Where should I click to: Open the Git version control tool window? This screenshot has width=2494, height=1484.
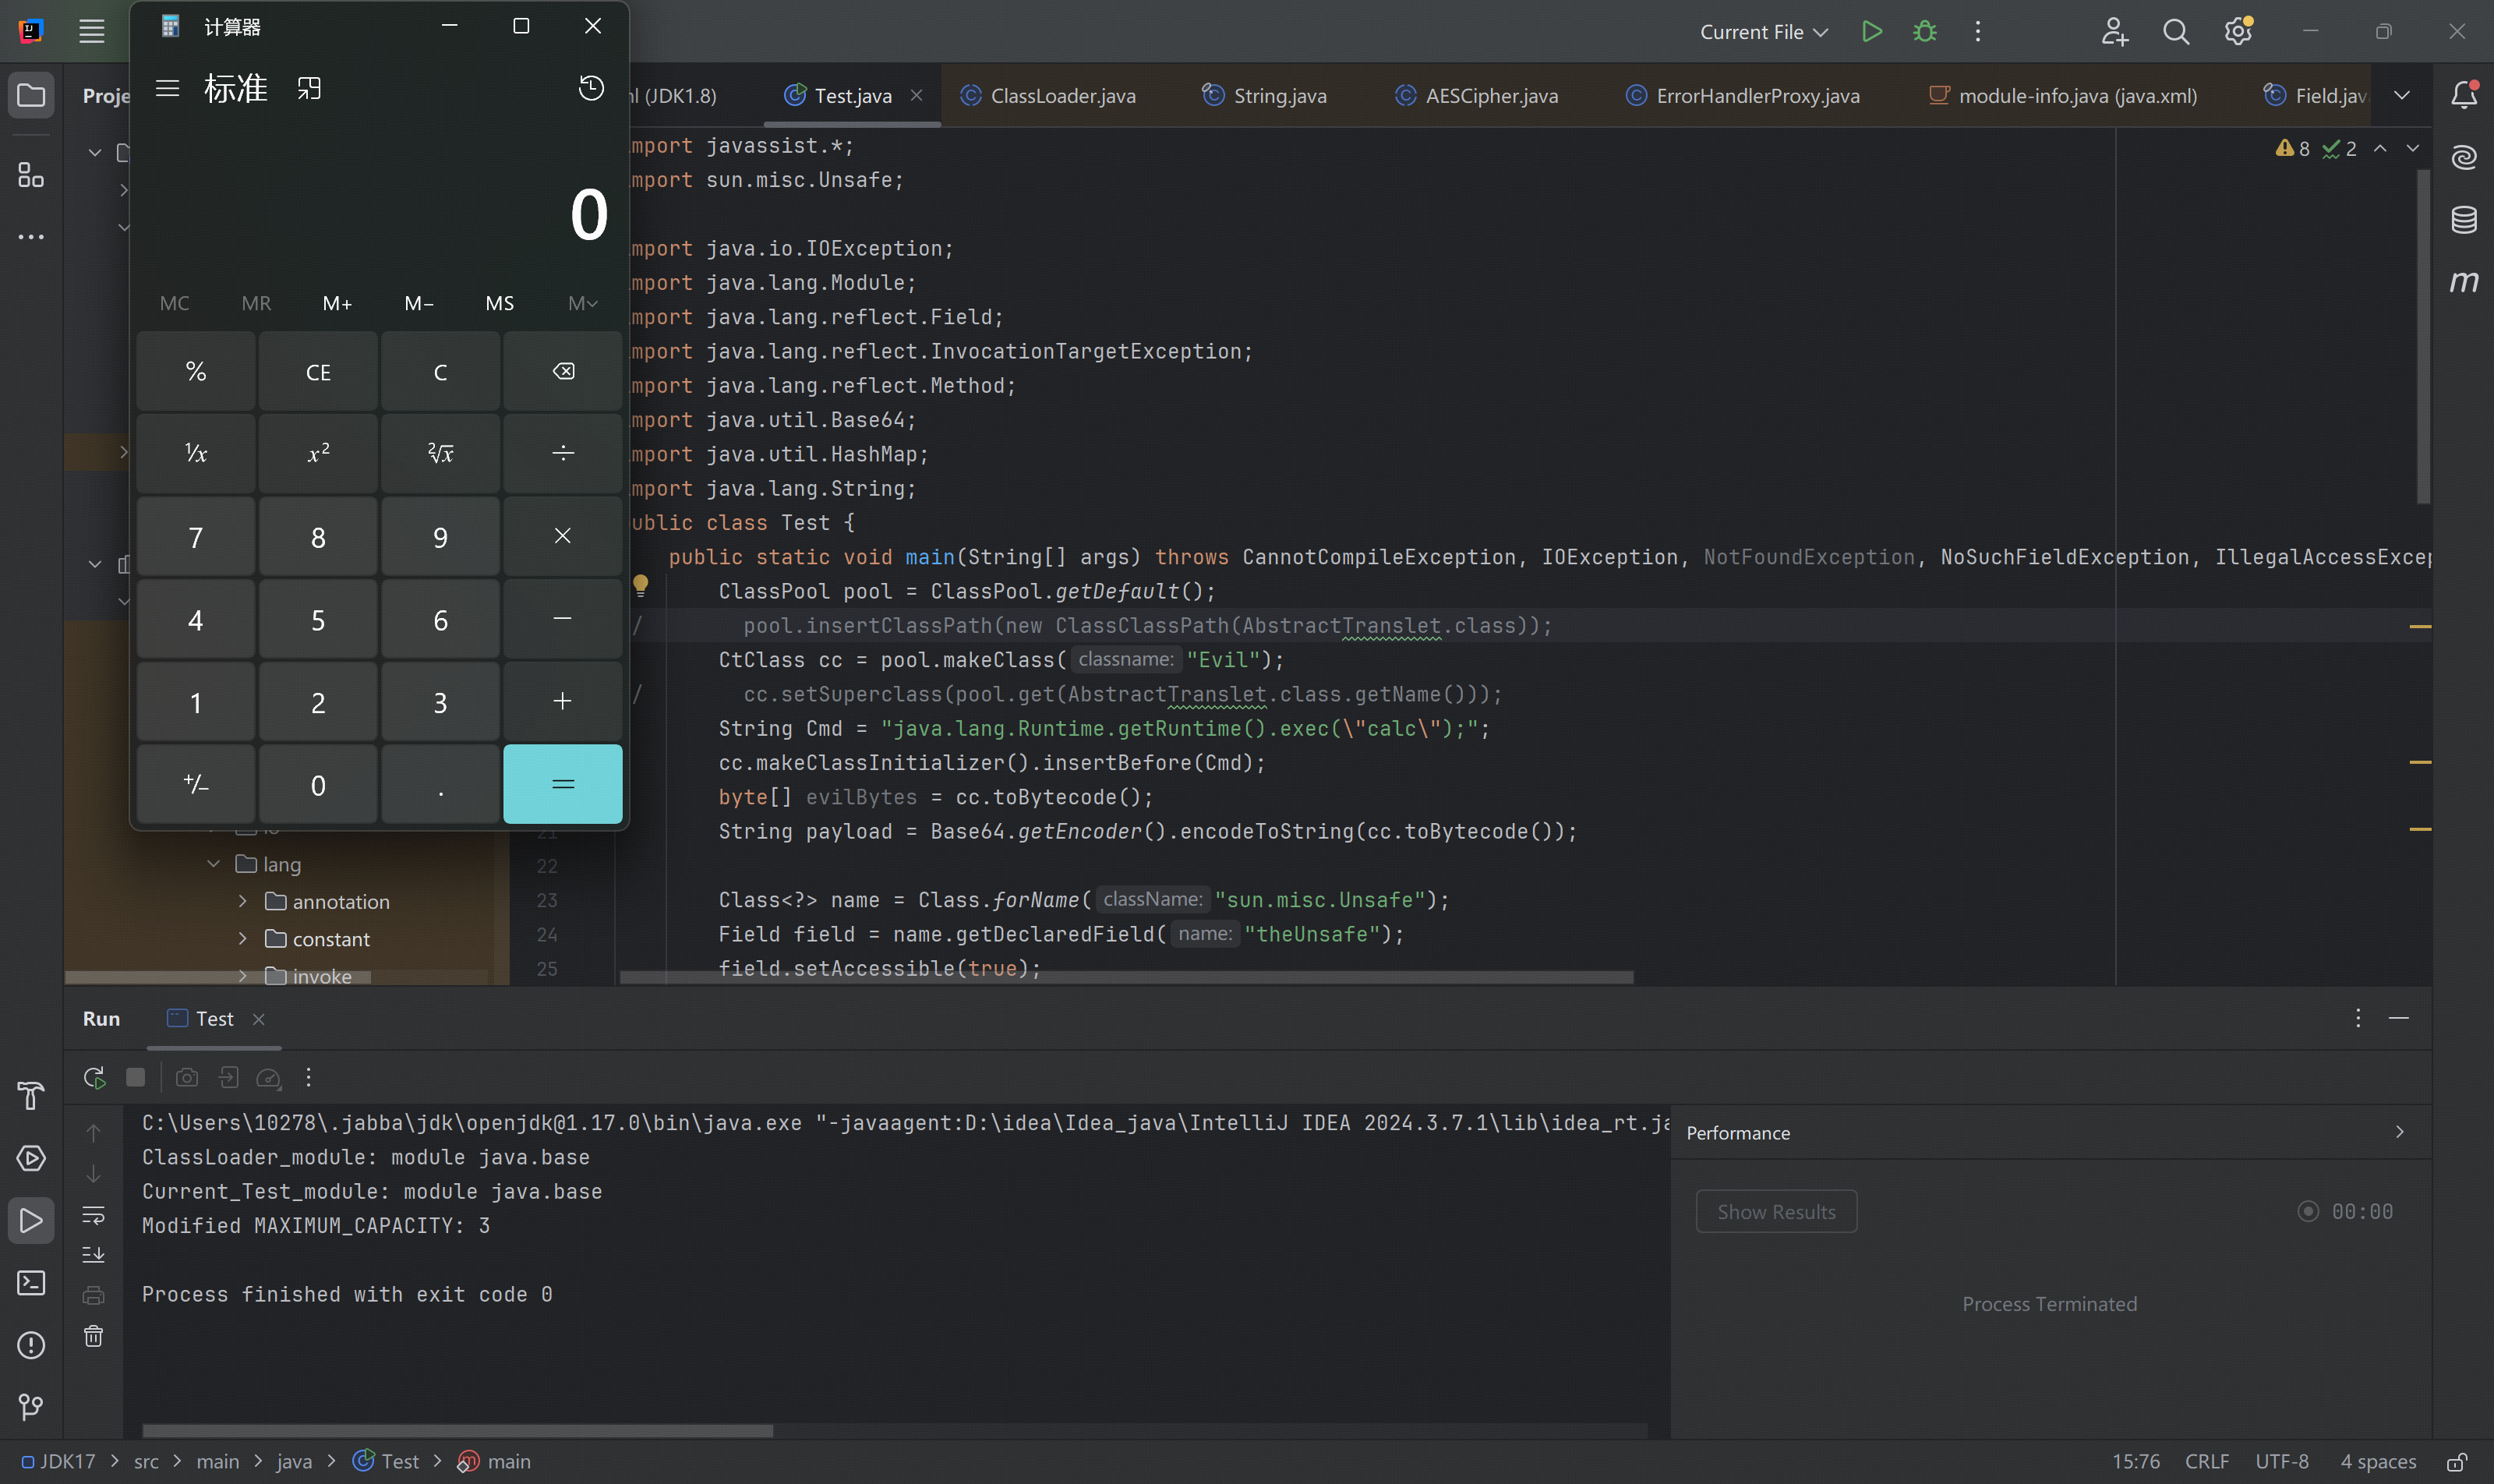tap(31, 1407)
